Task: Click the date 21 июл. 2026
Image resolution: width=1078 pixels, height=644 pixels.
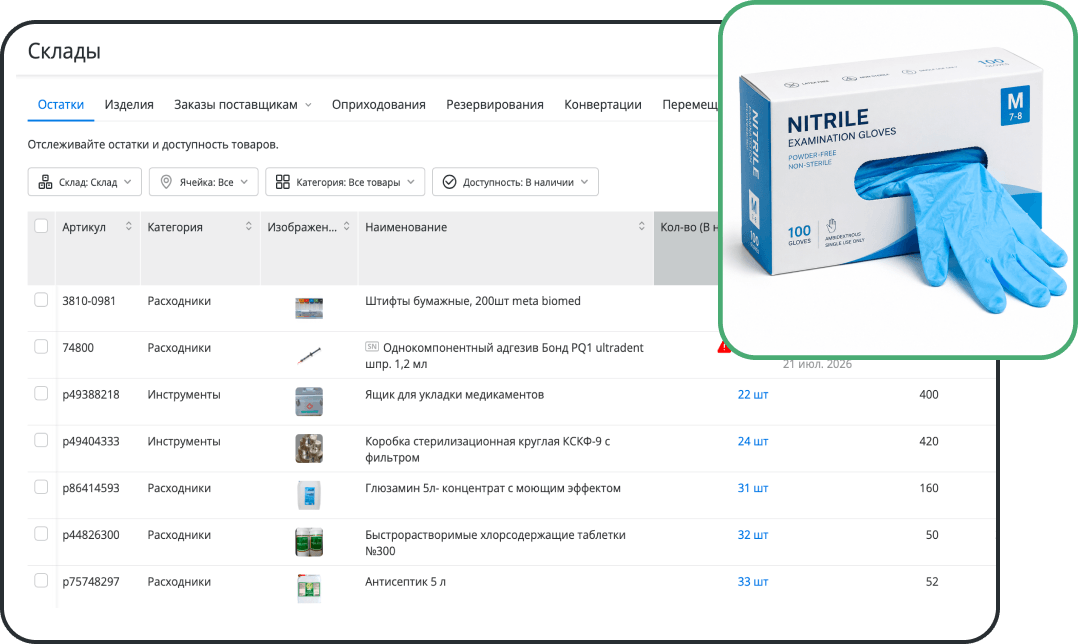Action: [817, 364]
